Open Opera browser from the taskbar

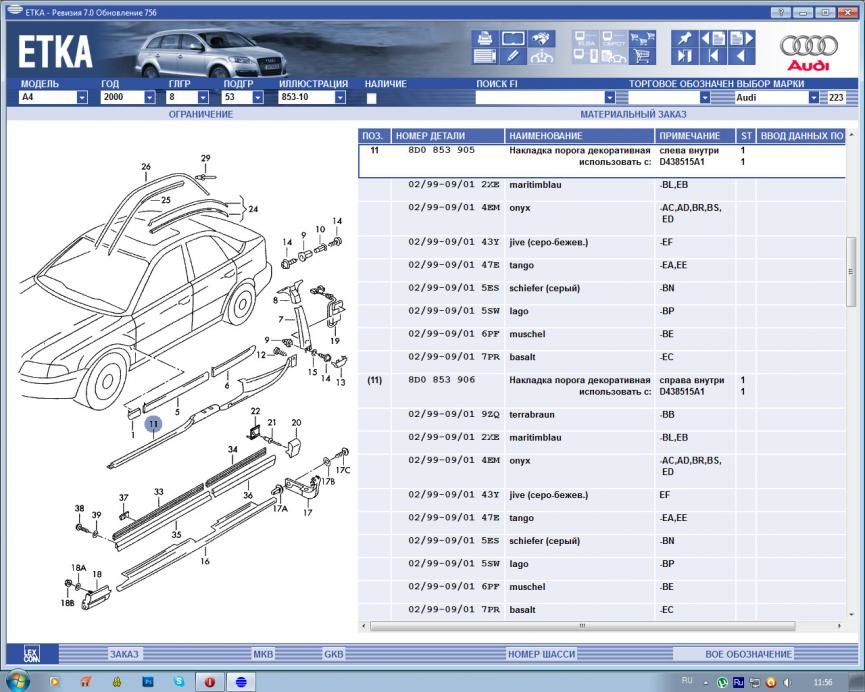(x=210, y=682)
